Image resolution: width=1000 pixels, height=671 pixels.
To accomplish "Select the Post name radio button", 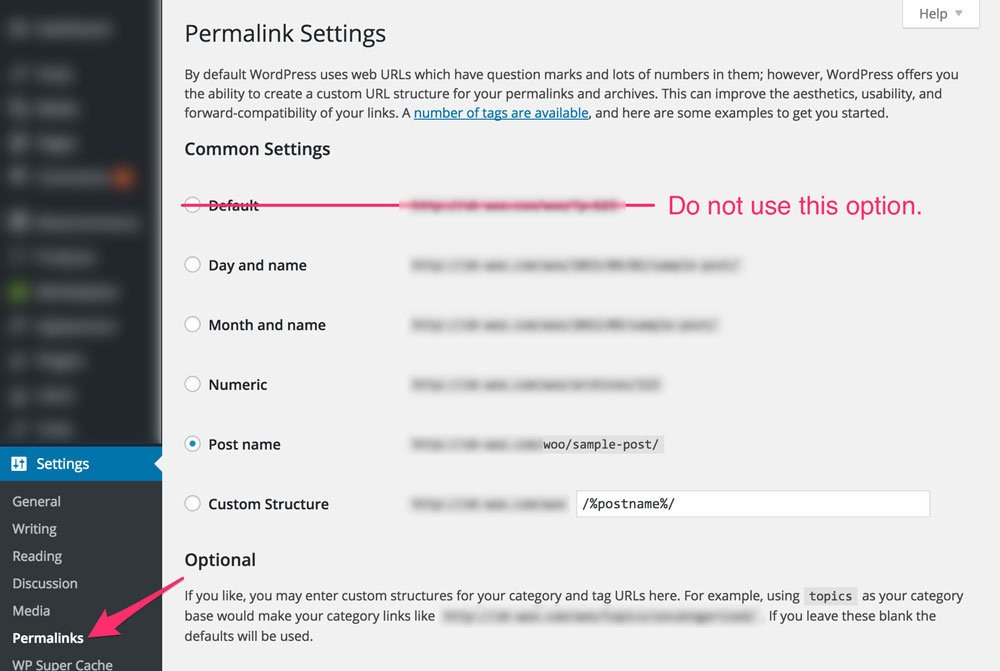I will [x=193, y=444].
